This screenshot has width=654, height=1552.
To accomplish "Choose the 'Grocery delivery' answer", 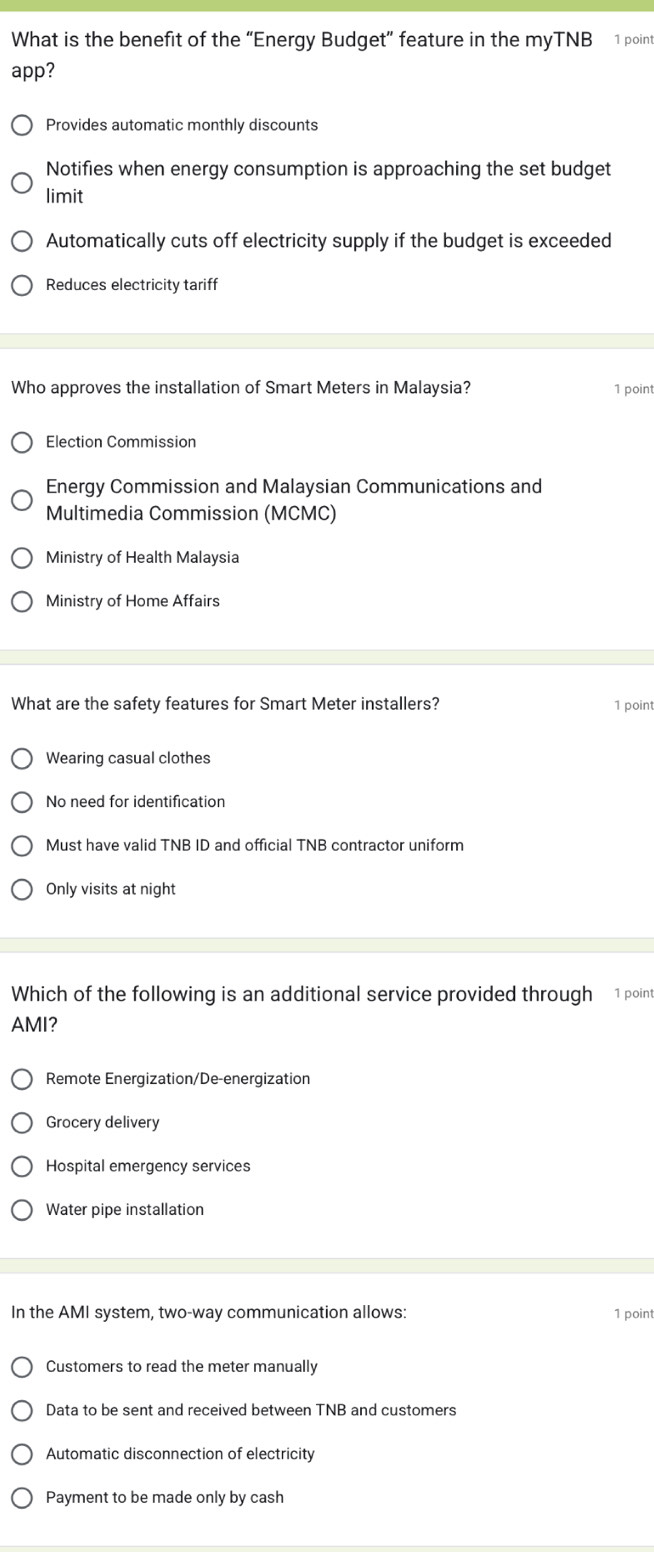I will 21,1123.
